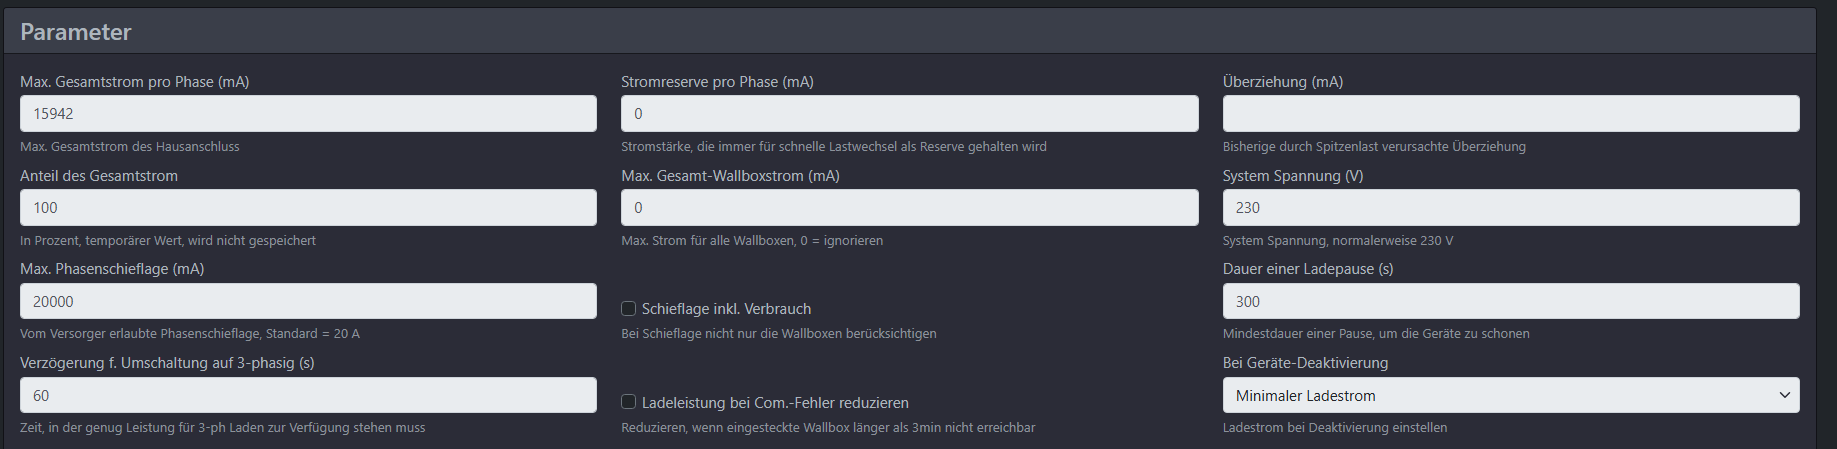Click the 'Dauer einer Ladepause (s)' label
This screenshot has width=1837, height=449.
click(1307, 269)
